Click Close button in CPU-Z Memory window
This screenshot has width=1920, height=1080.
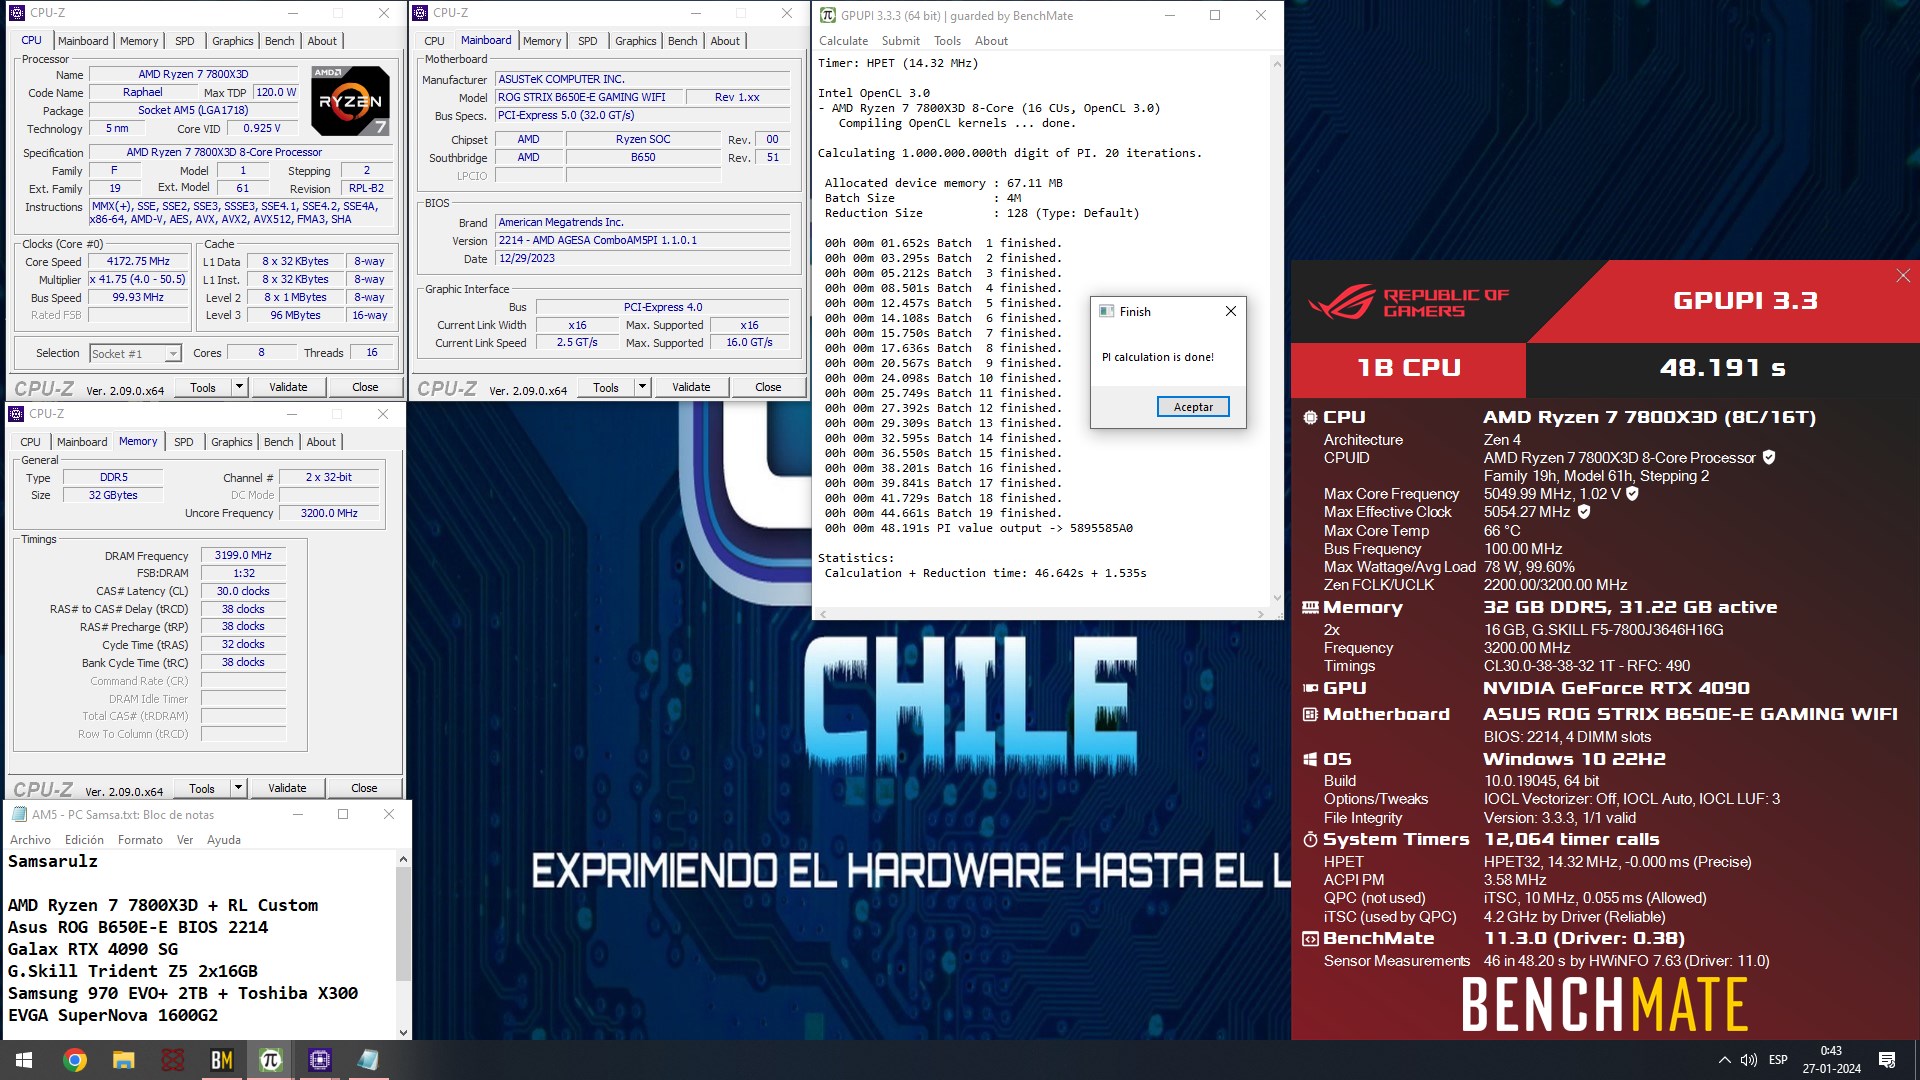click(364, 788)
